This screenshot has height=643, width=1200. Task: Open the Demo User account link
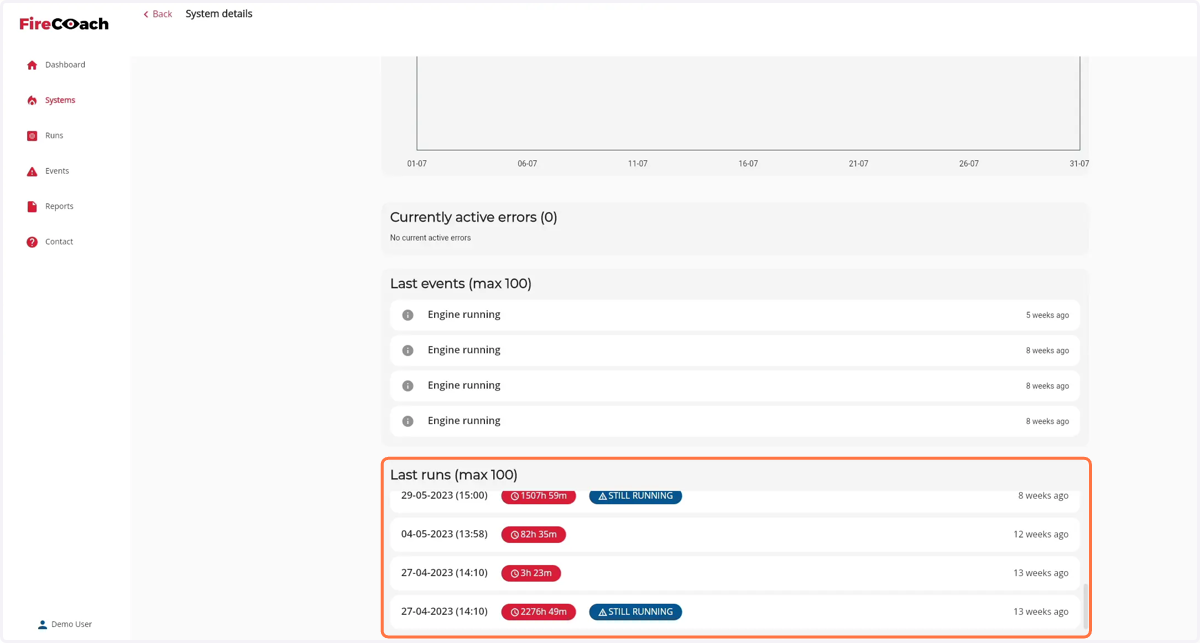65,624
